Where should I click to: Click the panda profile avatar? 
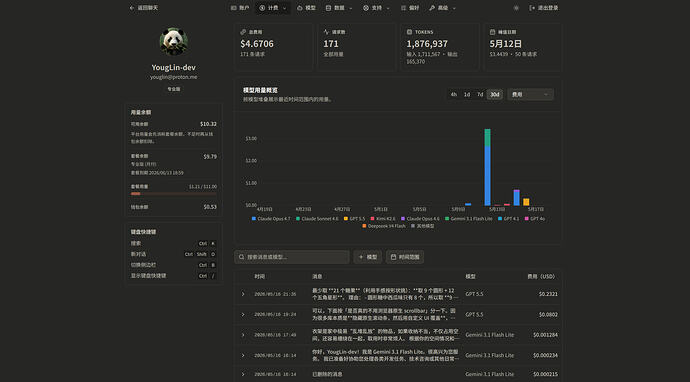[174, 42]
